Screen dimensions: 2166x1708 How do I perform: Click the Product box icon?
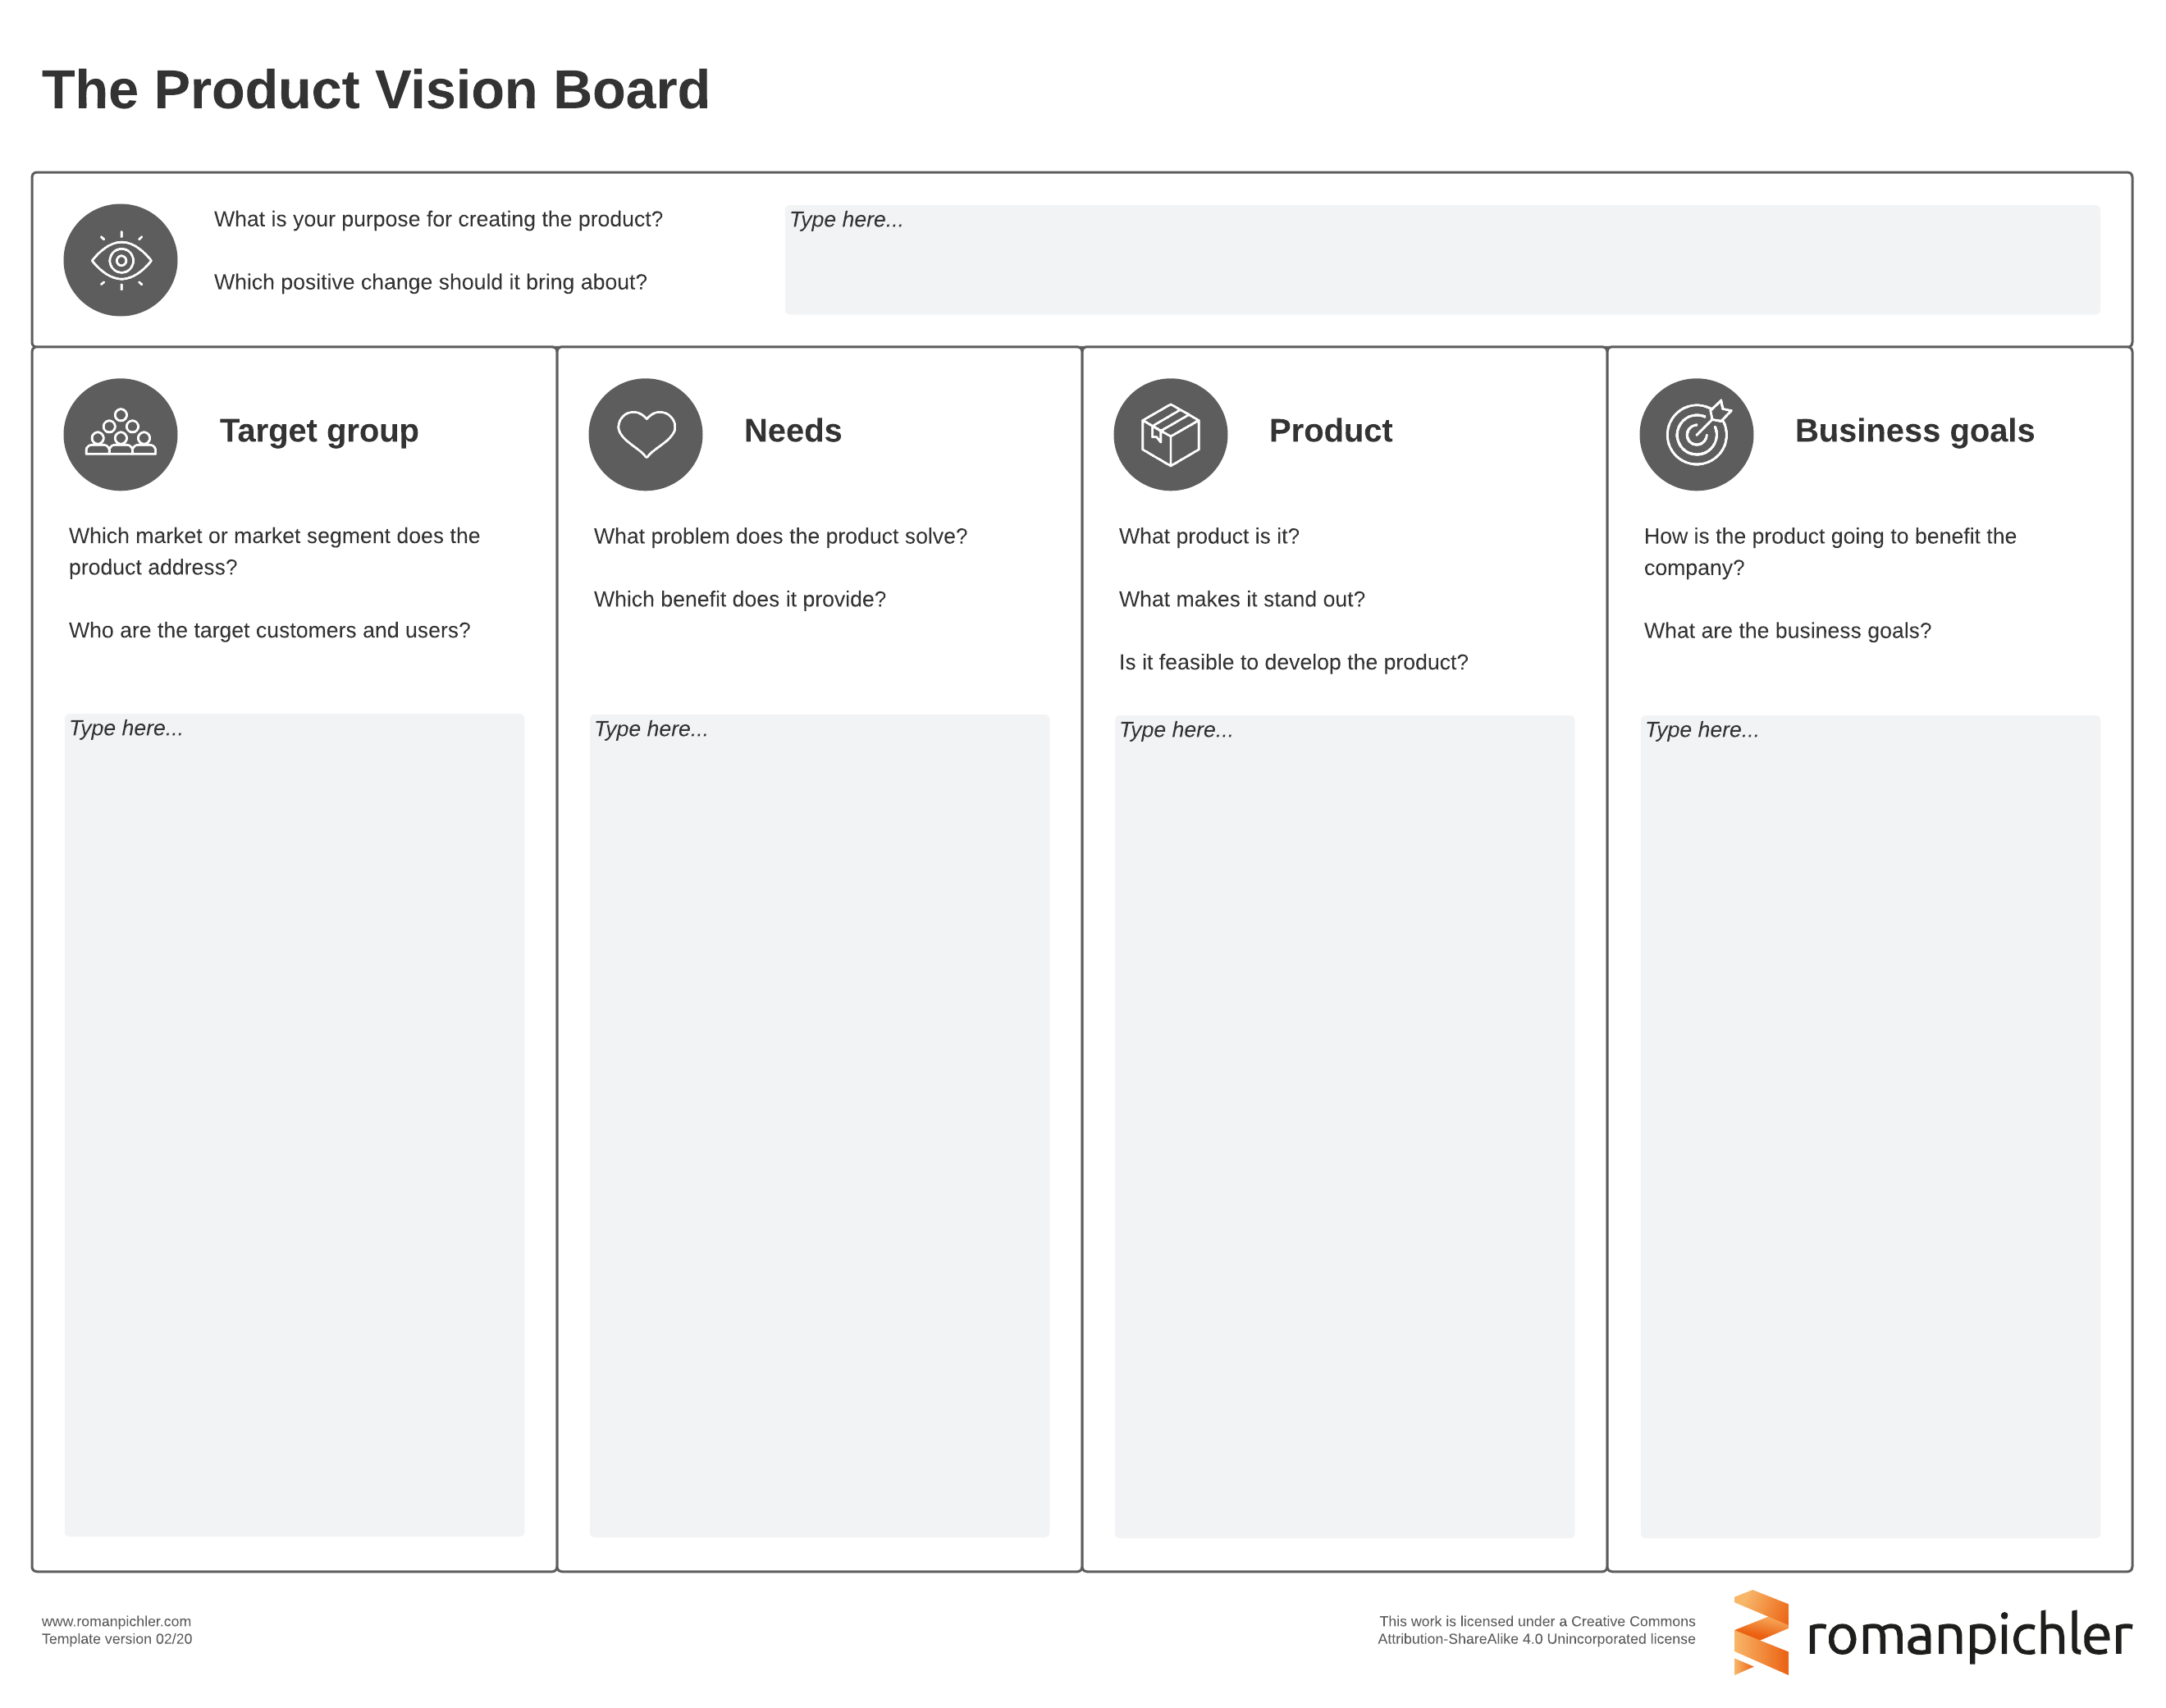tap(1170, 434)
